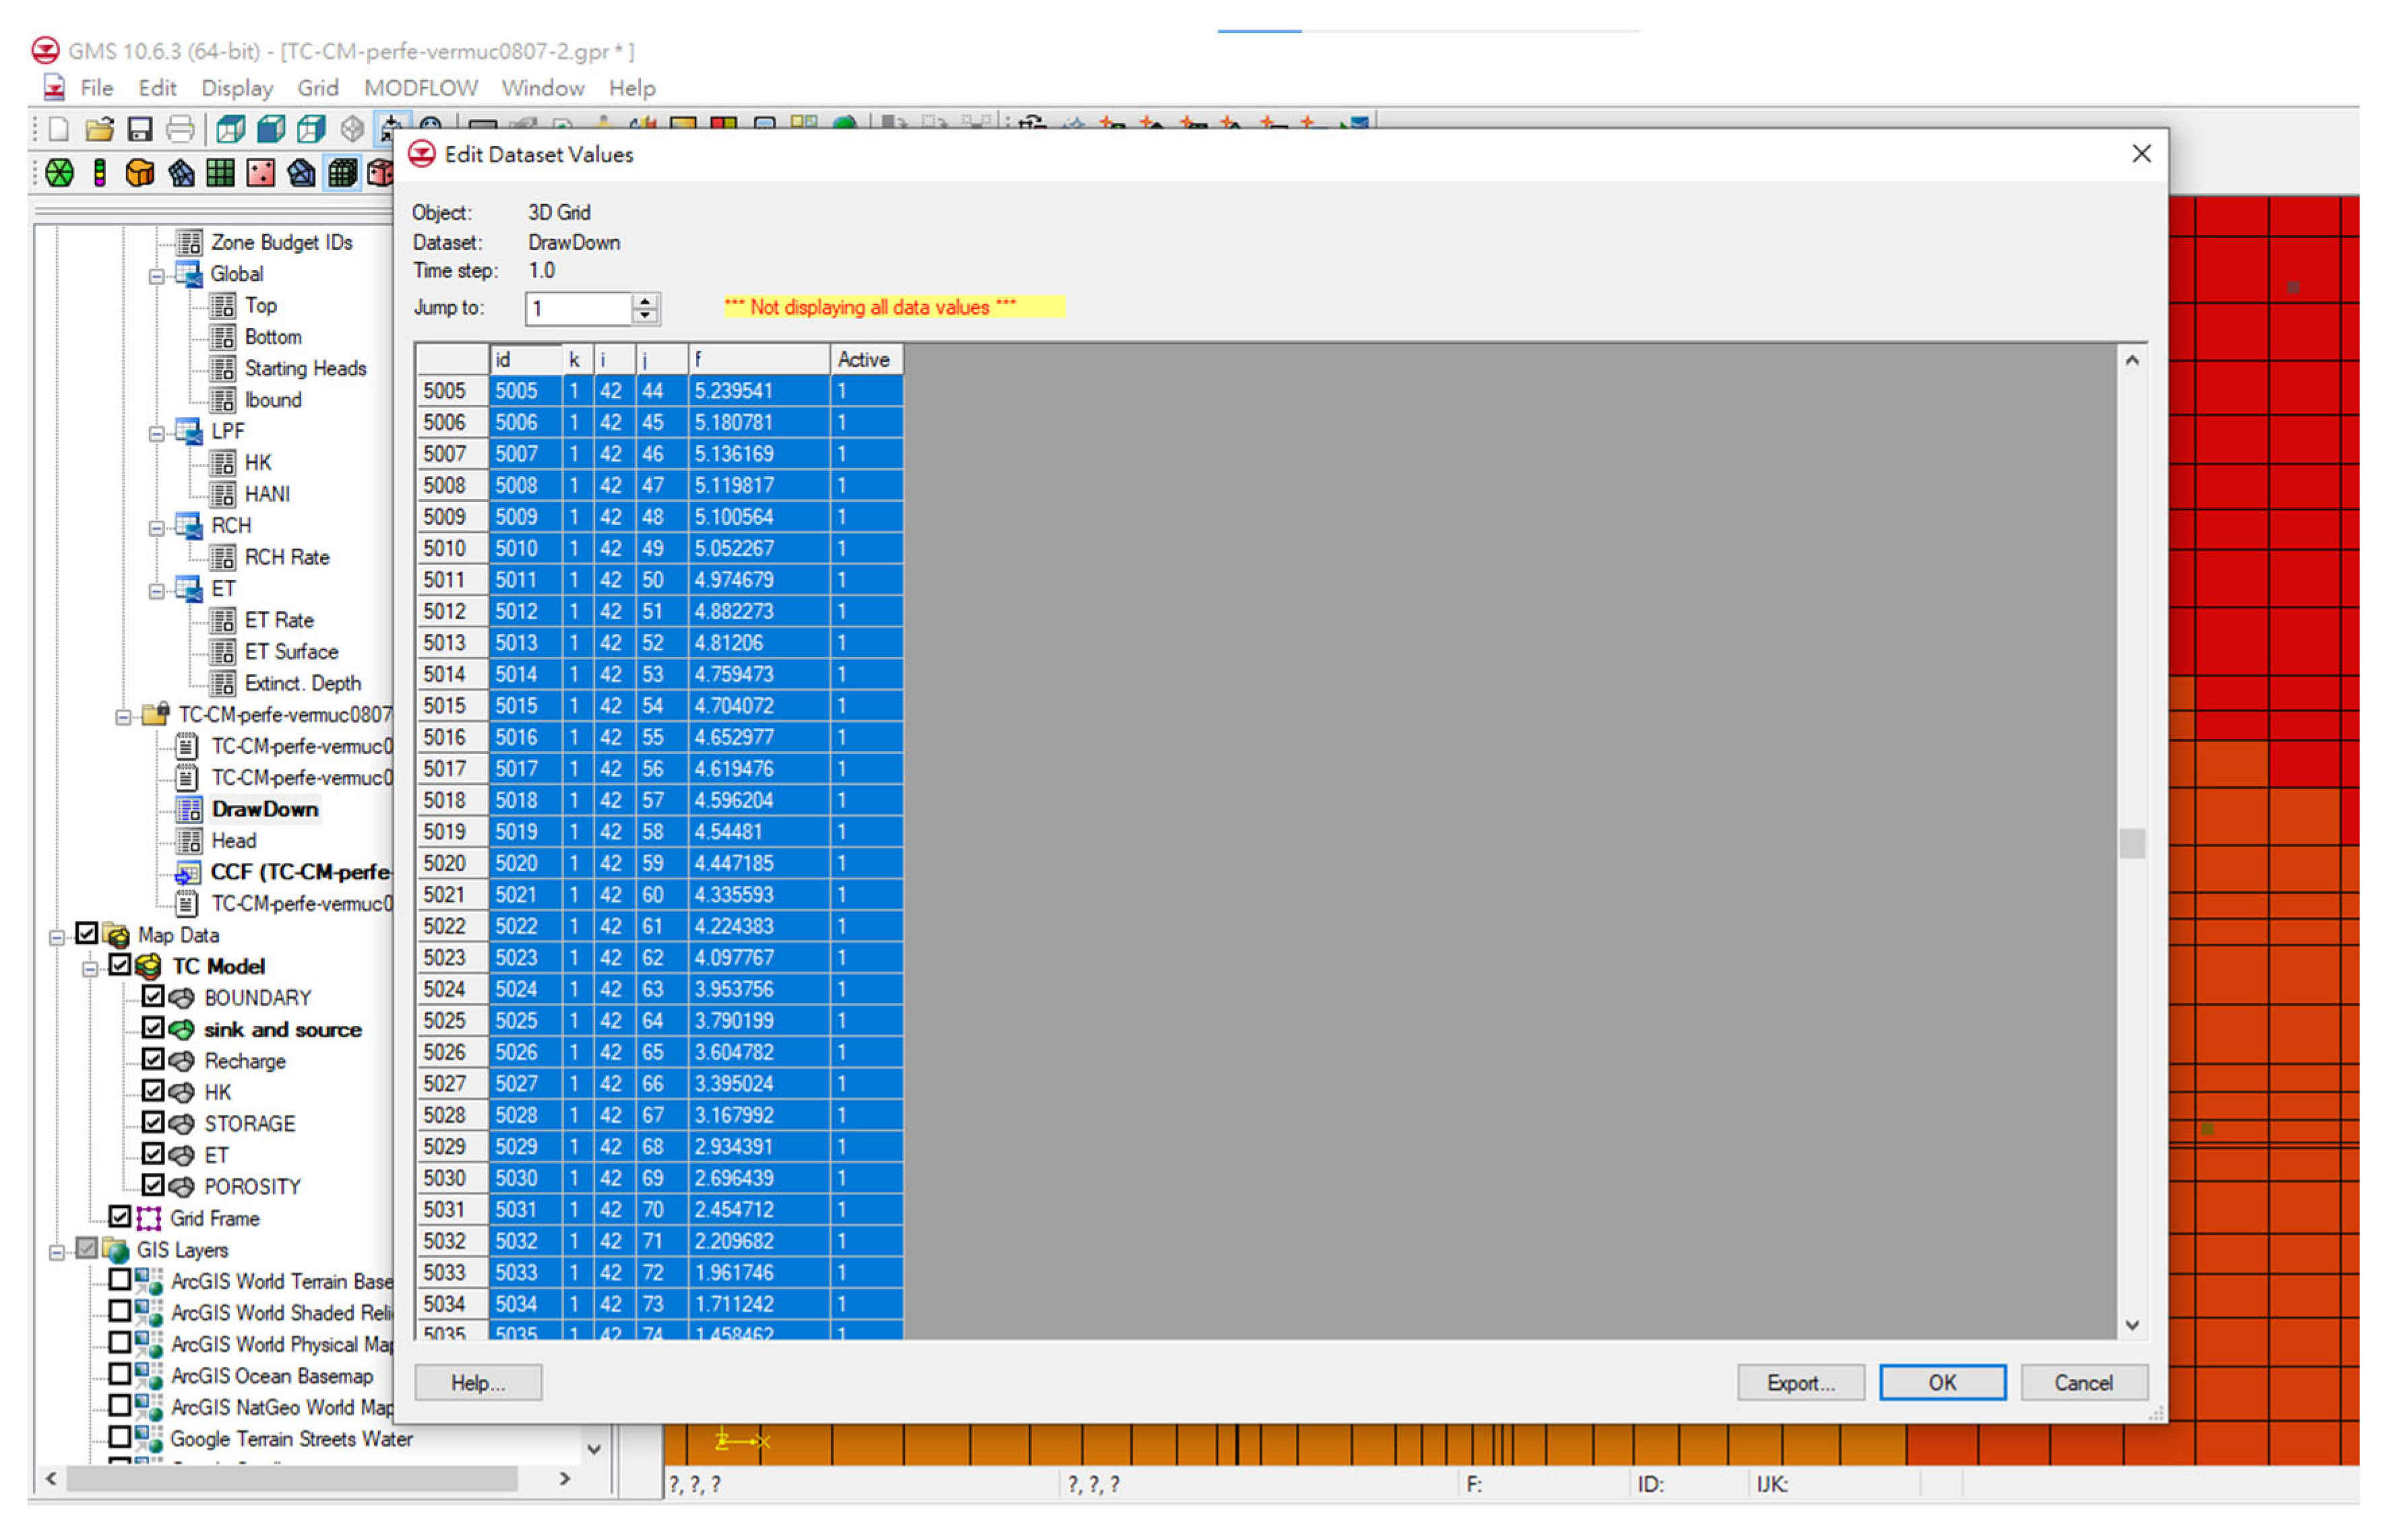Select the pink 2D Scatter Point module icon
The height and width of the screenshot is (1540, 2397).
[260, 173]
